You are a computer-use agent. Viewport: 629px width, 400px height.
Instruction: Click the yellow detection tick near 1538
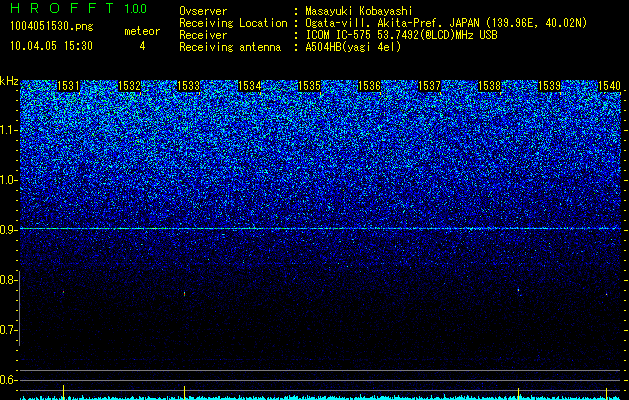518,393
